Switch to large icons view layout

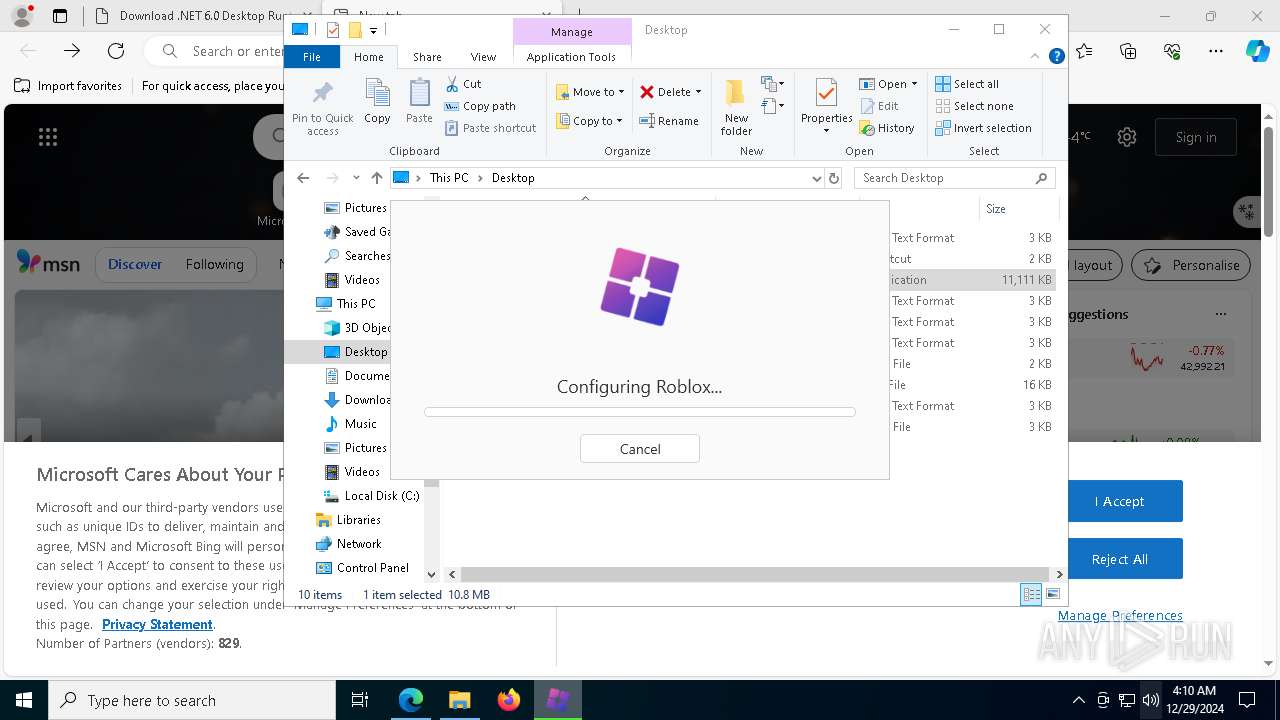(1052, 594)
